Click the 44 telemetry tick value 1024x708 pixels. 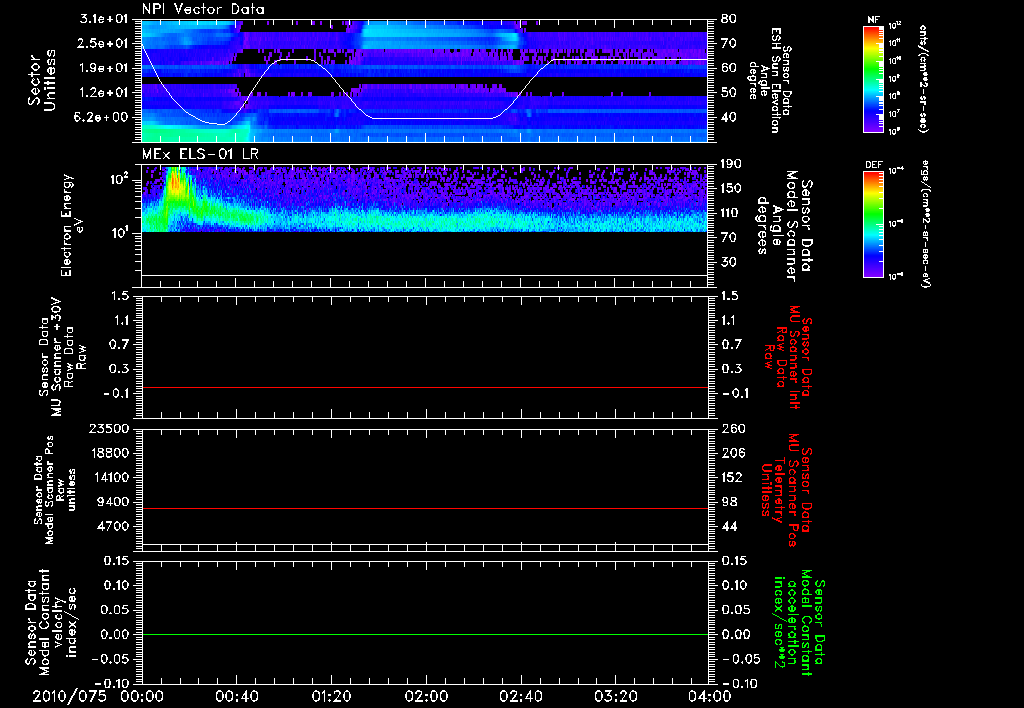coord(729,526)
